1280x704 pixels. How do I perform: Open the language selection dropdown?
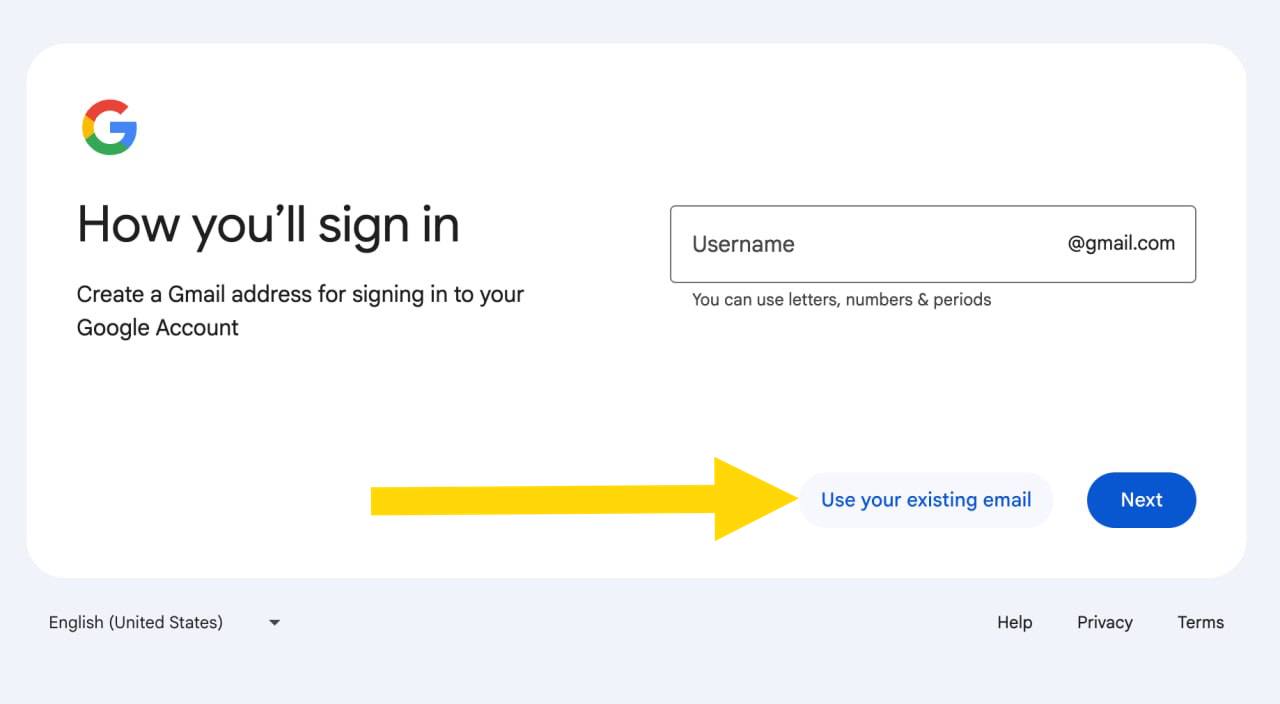(x=165, y=622)
